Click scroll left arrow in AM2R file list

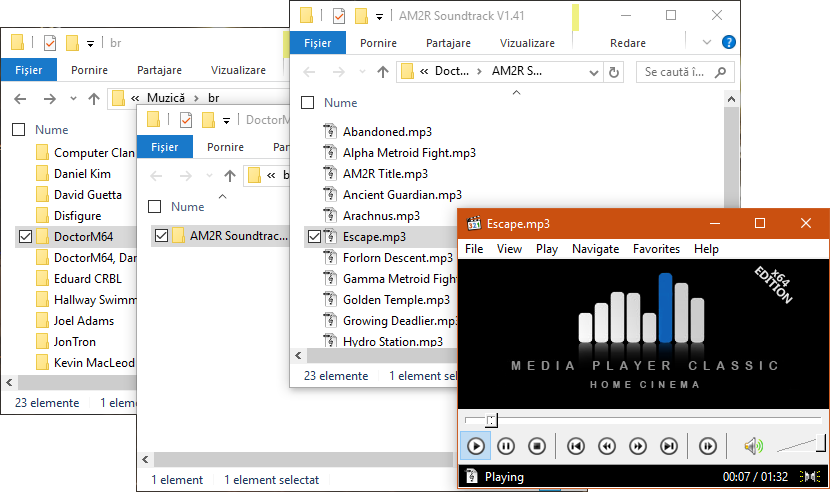point(298,355)
